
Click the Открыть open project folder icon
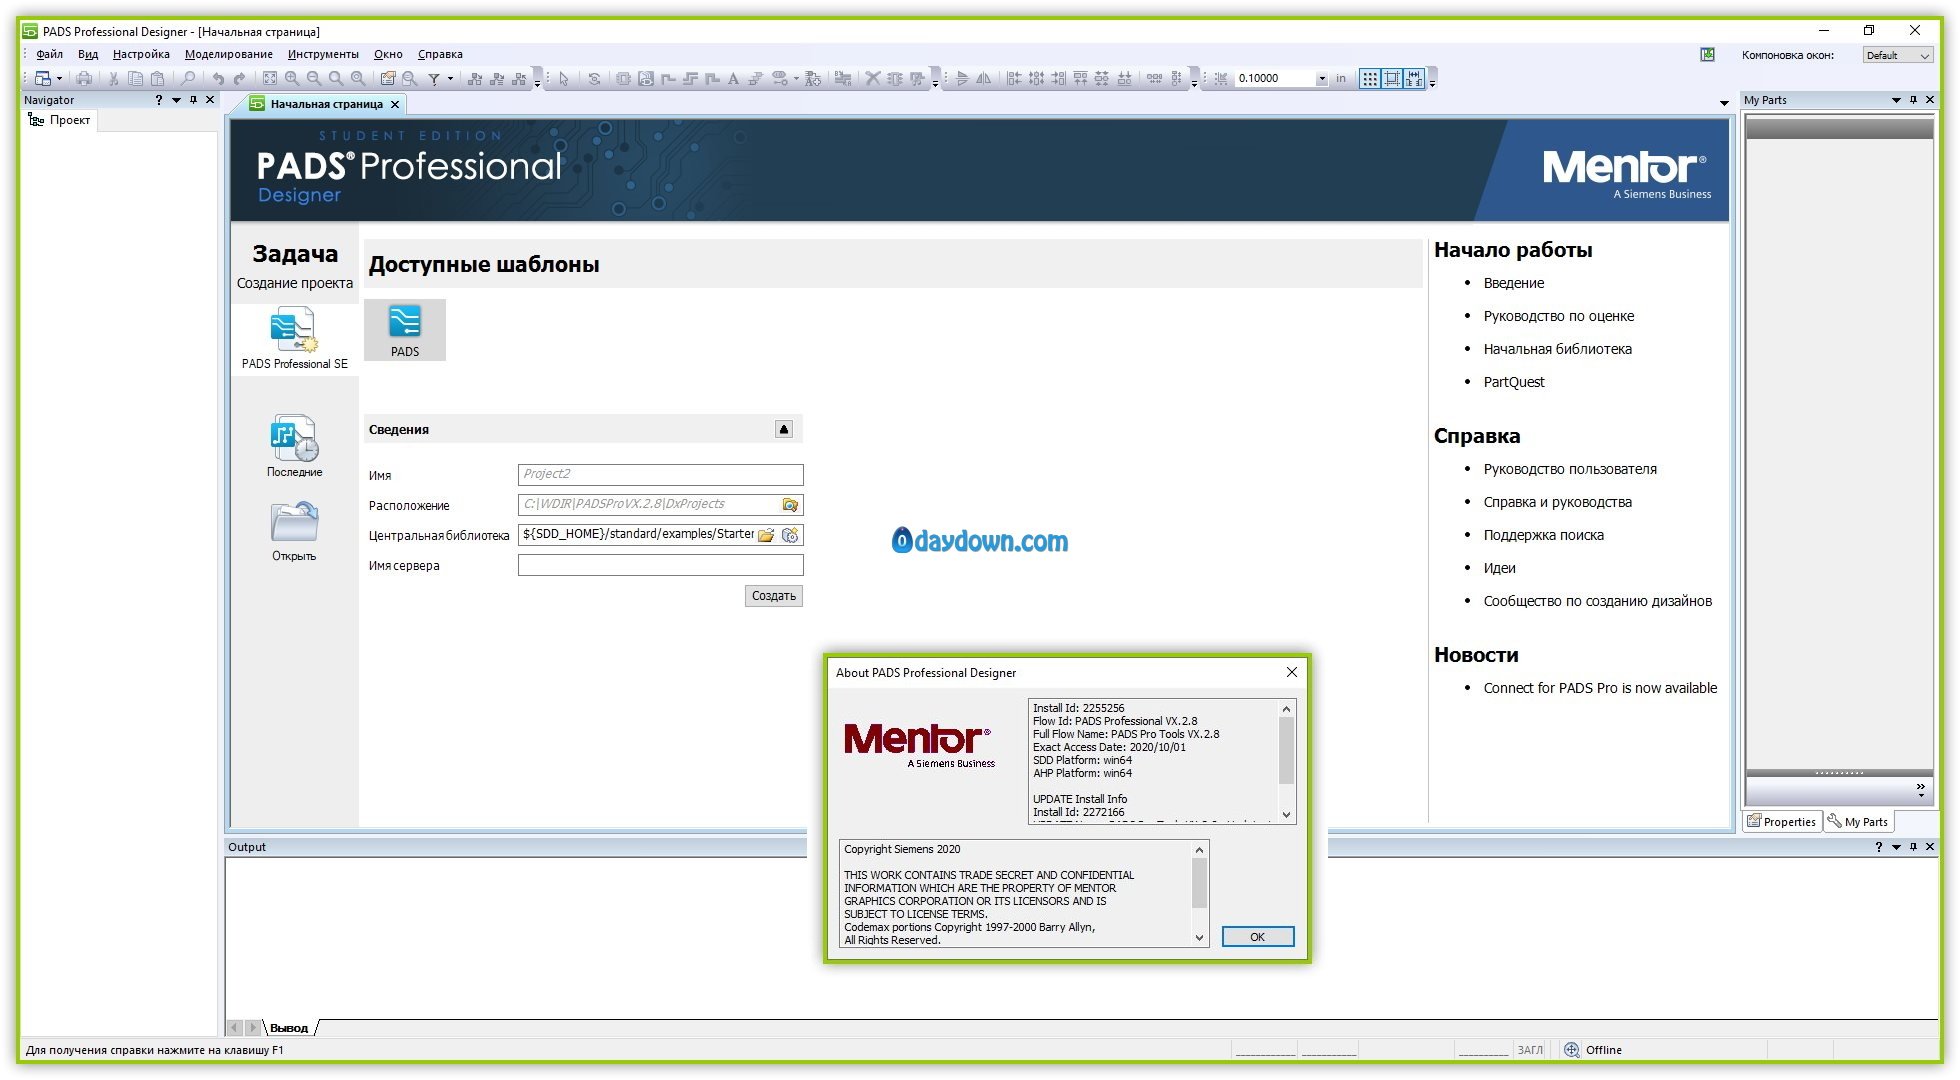pyautogui.click(x=294, y=531)
